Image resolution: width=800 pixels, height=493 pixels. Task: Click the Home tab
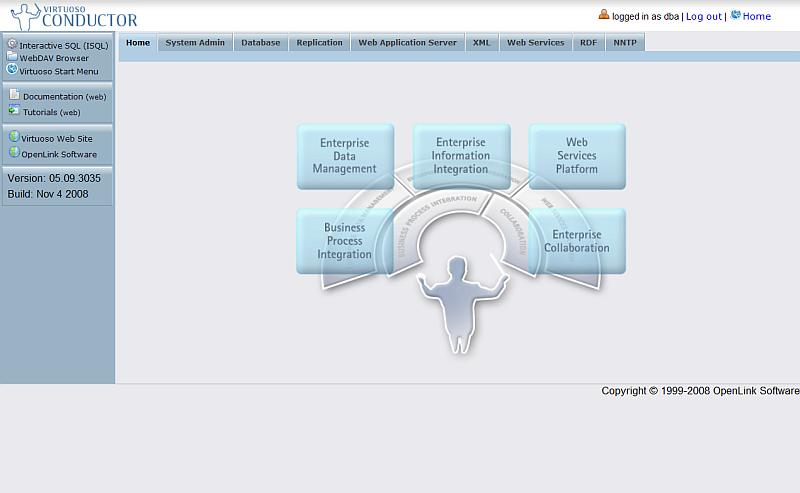tap(138, 42)
